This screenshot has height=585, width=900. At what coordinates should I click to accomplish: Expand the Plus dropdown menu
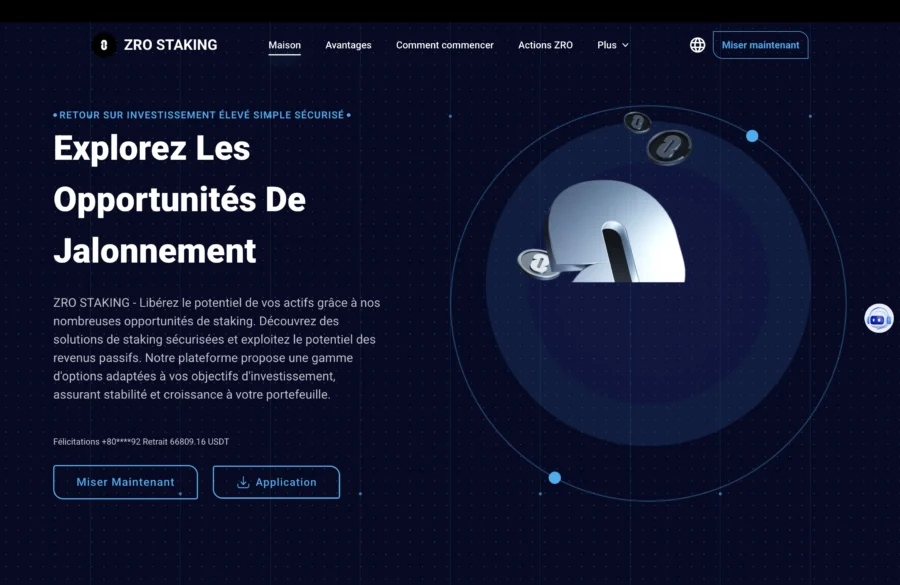[x=612, y=45]
